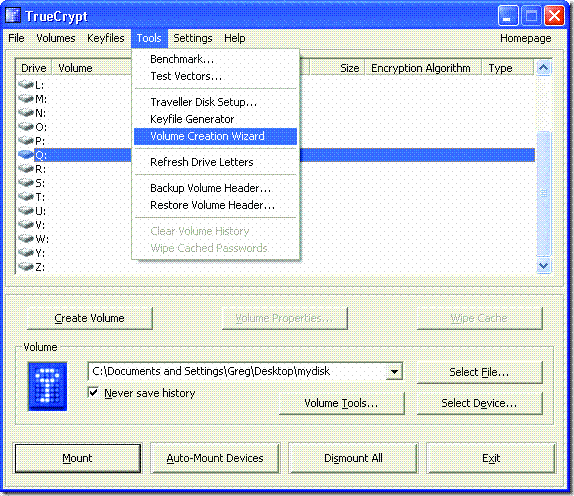This screenshot has width=574, height=496.
Task: Click drive list scrollbar up arrow
Action: 544,68
